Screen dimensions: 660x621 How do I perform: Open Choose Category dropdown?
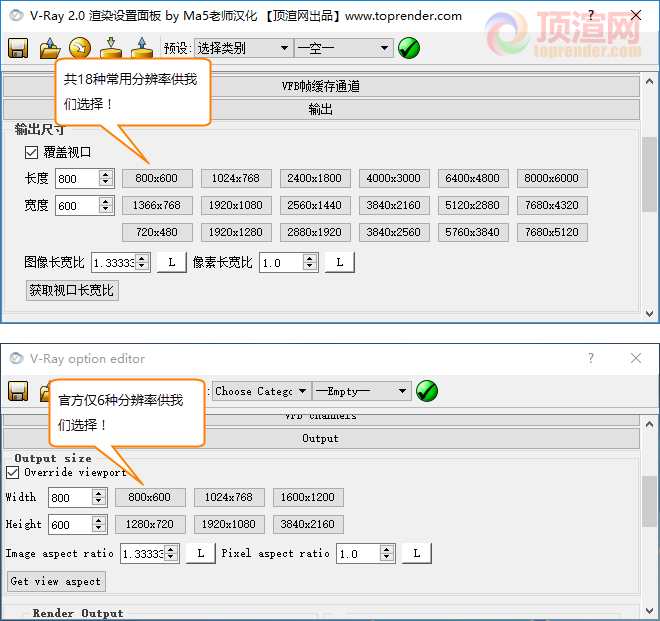click(261, 391)
